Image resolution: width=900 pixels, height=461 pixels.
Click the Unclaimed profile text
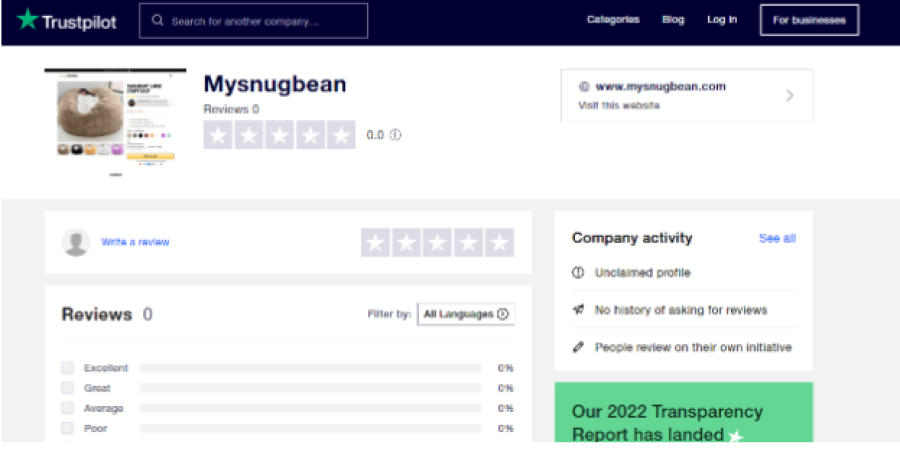click(x=642, y=273)
